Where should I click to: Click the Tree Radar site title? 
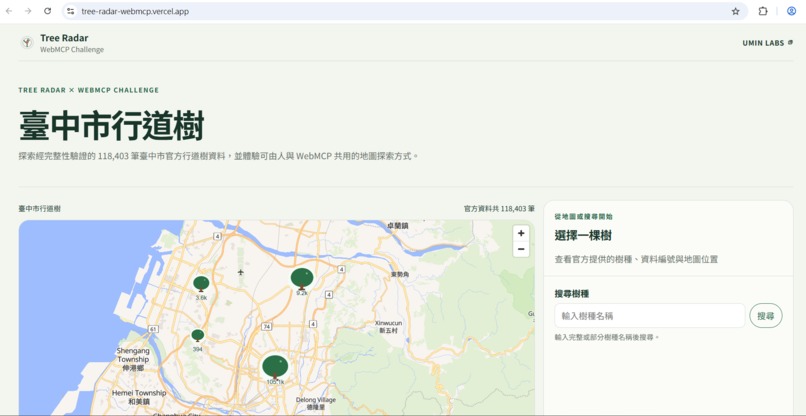[x=64, y=38]
